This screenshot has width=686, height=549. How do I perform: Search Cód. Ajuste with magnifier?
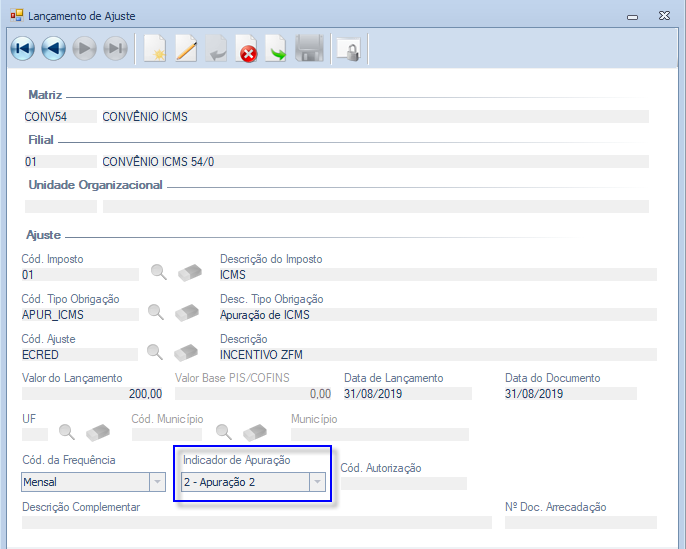tap(154, 352)
